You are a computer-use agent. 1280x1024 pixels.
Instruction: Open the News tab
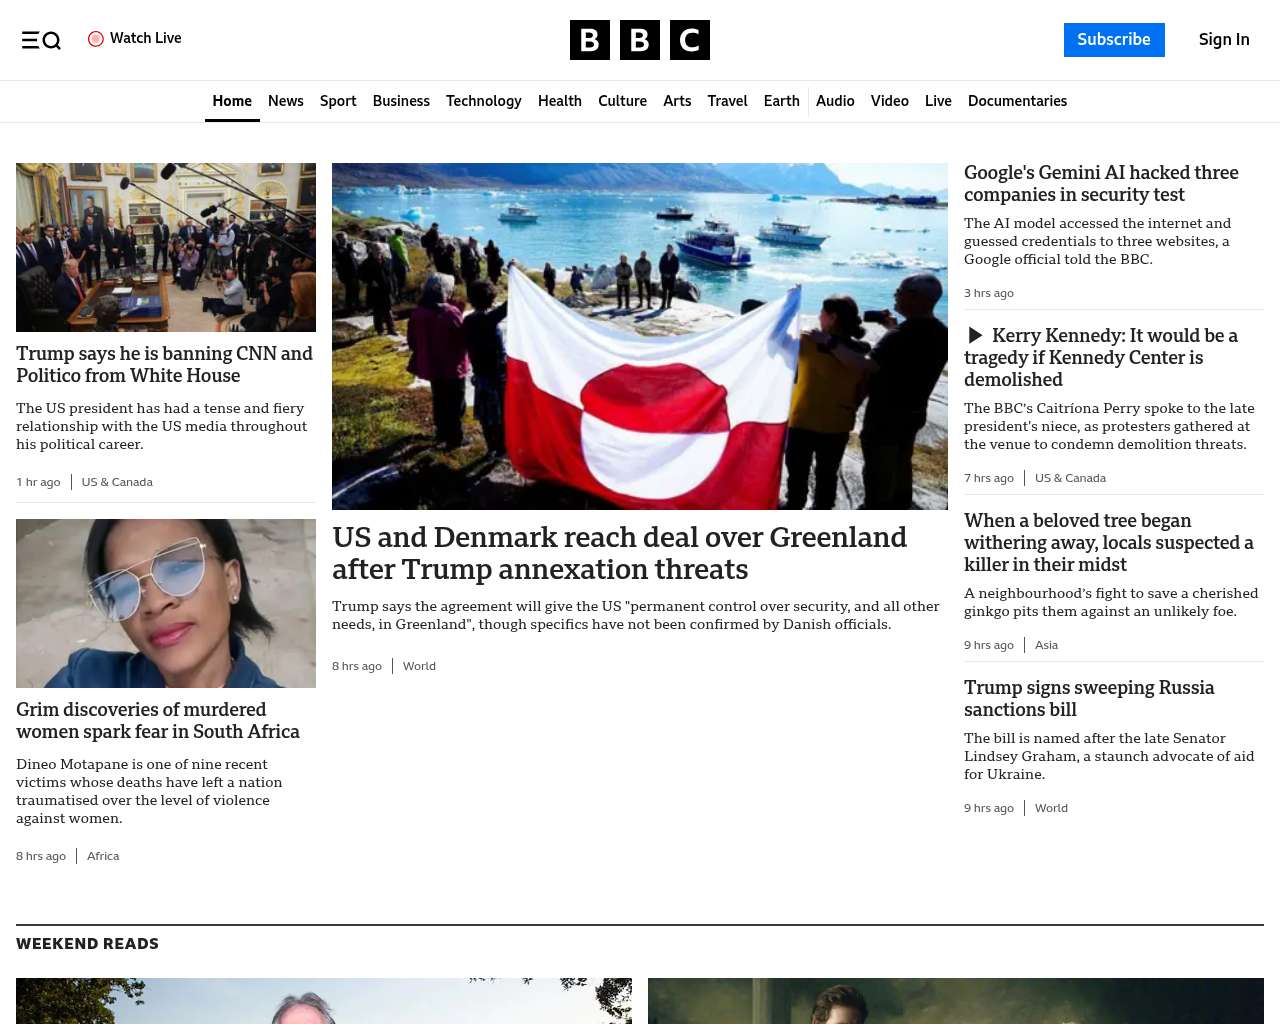click(x=285, y=101)
